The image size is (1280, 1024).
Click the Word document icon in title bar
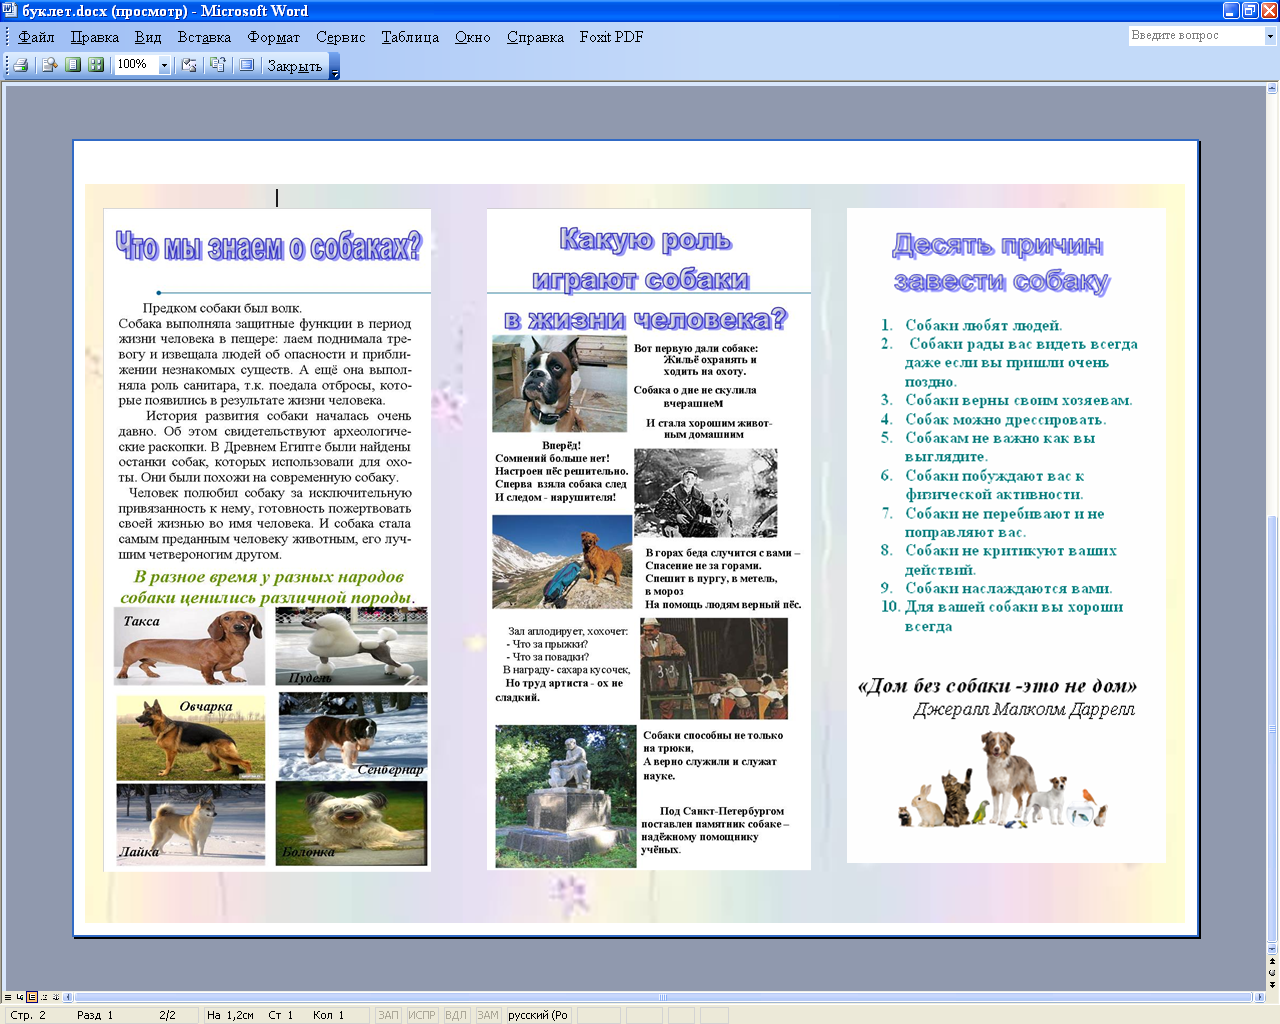(10, 11)
